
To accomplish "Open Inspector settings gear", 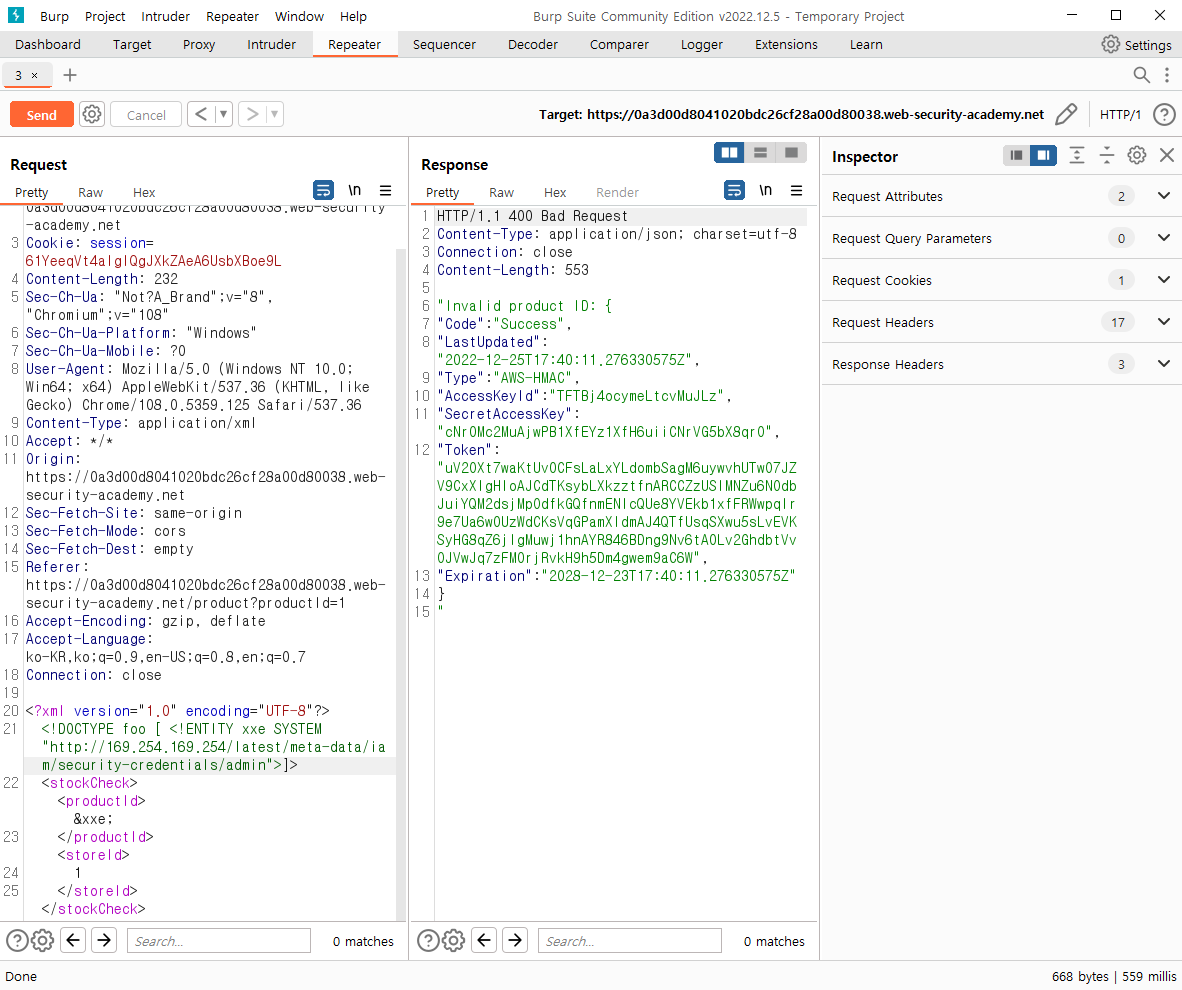I will (1137, 155).
